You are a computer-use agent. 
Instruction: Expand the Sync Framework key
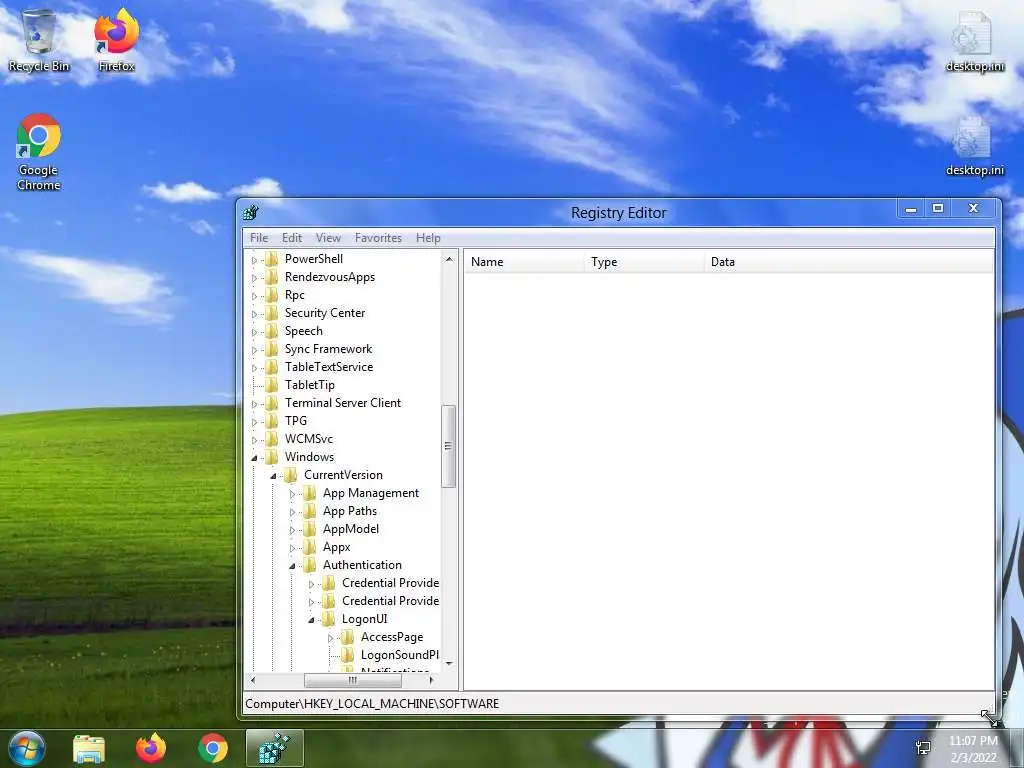pos(254,350)
